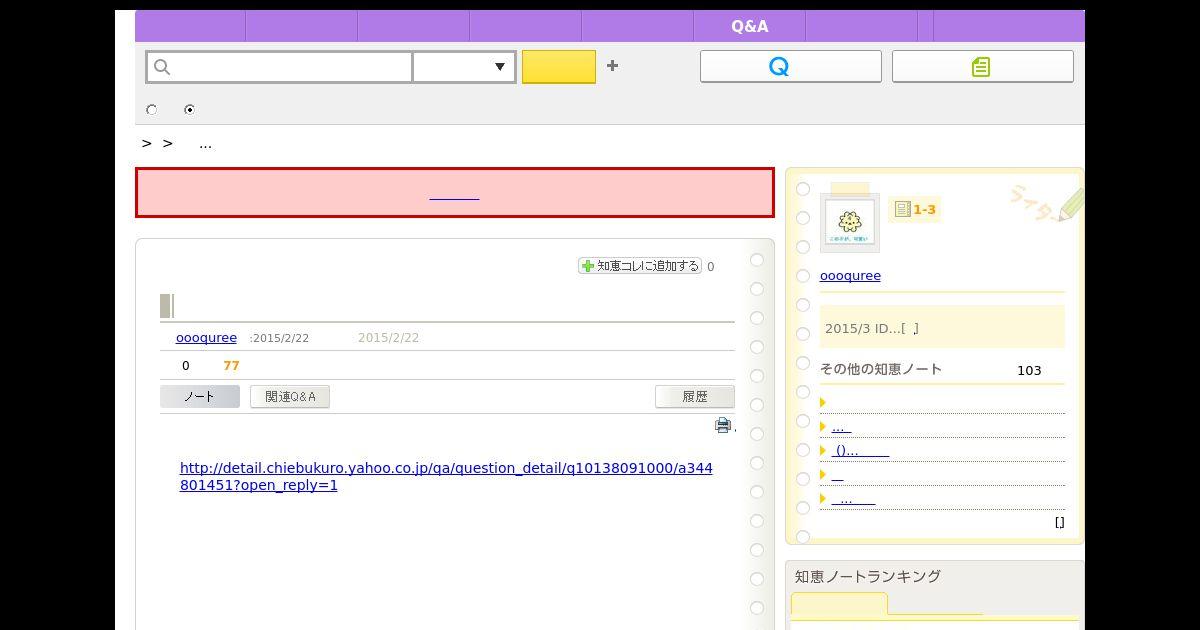Open author link ooooquree under note title
This screenshot has width=1200, height=630.
tap(206, 338)
